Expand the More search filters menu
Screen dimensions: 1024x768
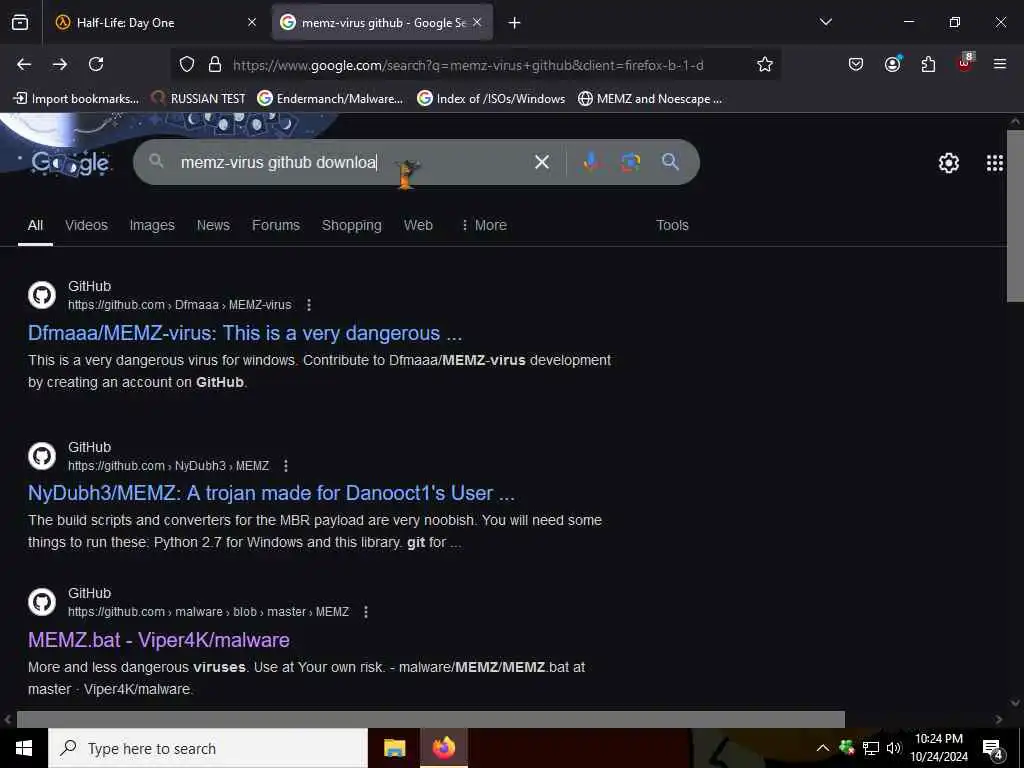point(484,225)
